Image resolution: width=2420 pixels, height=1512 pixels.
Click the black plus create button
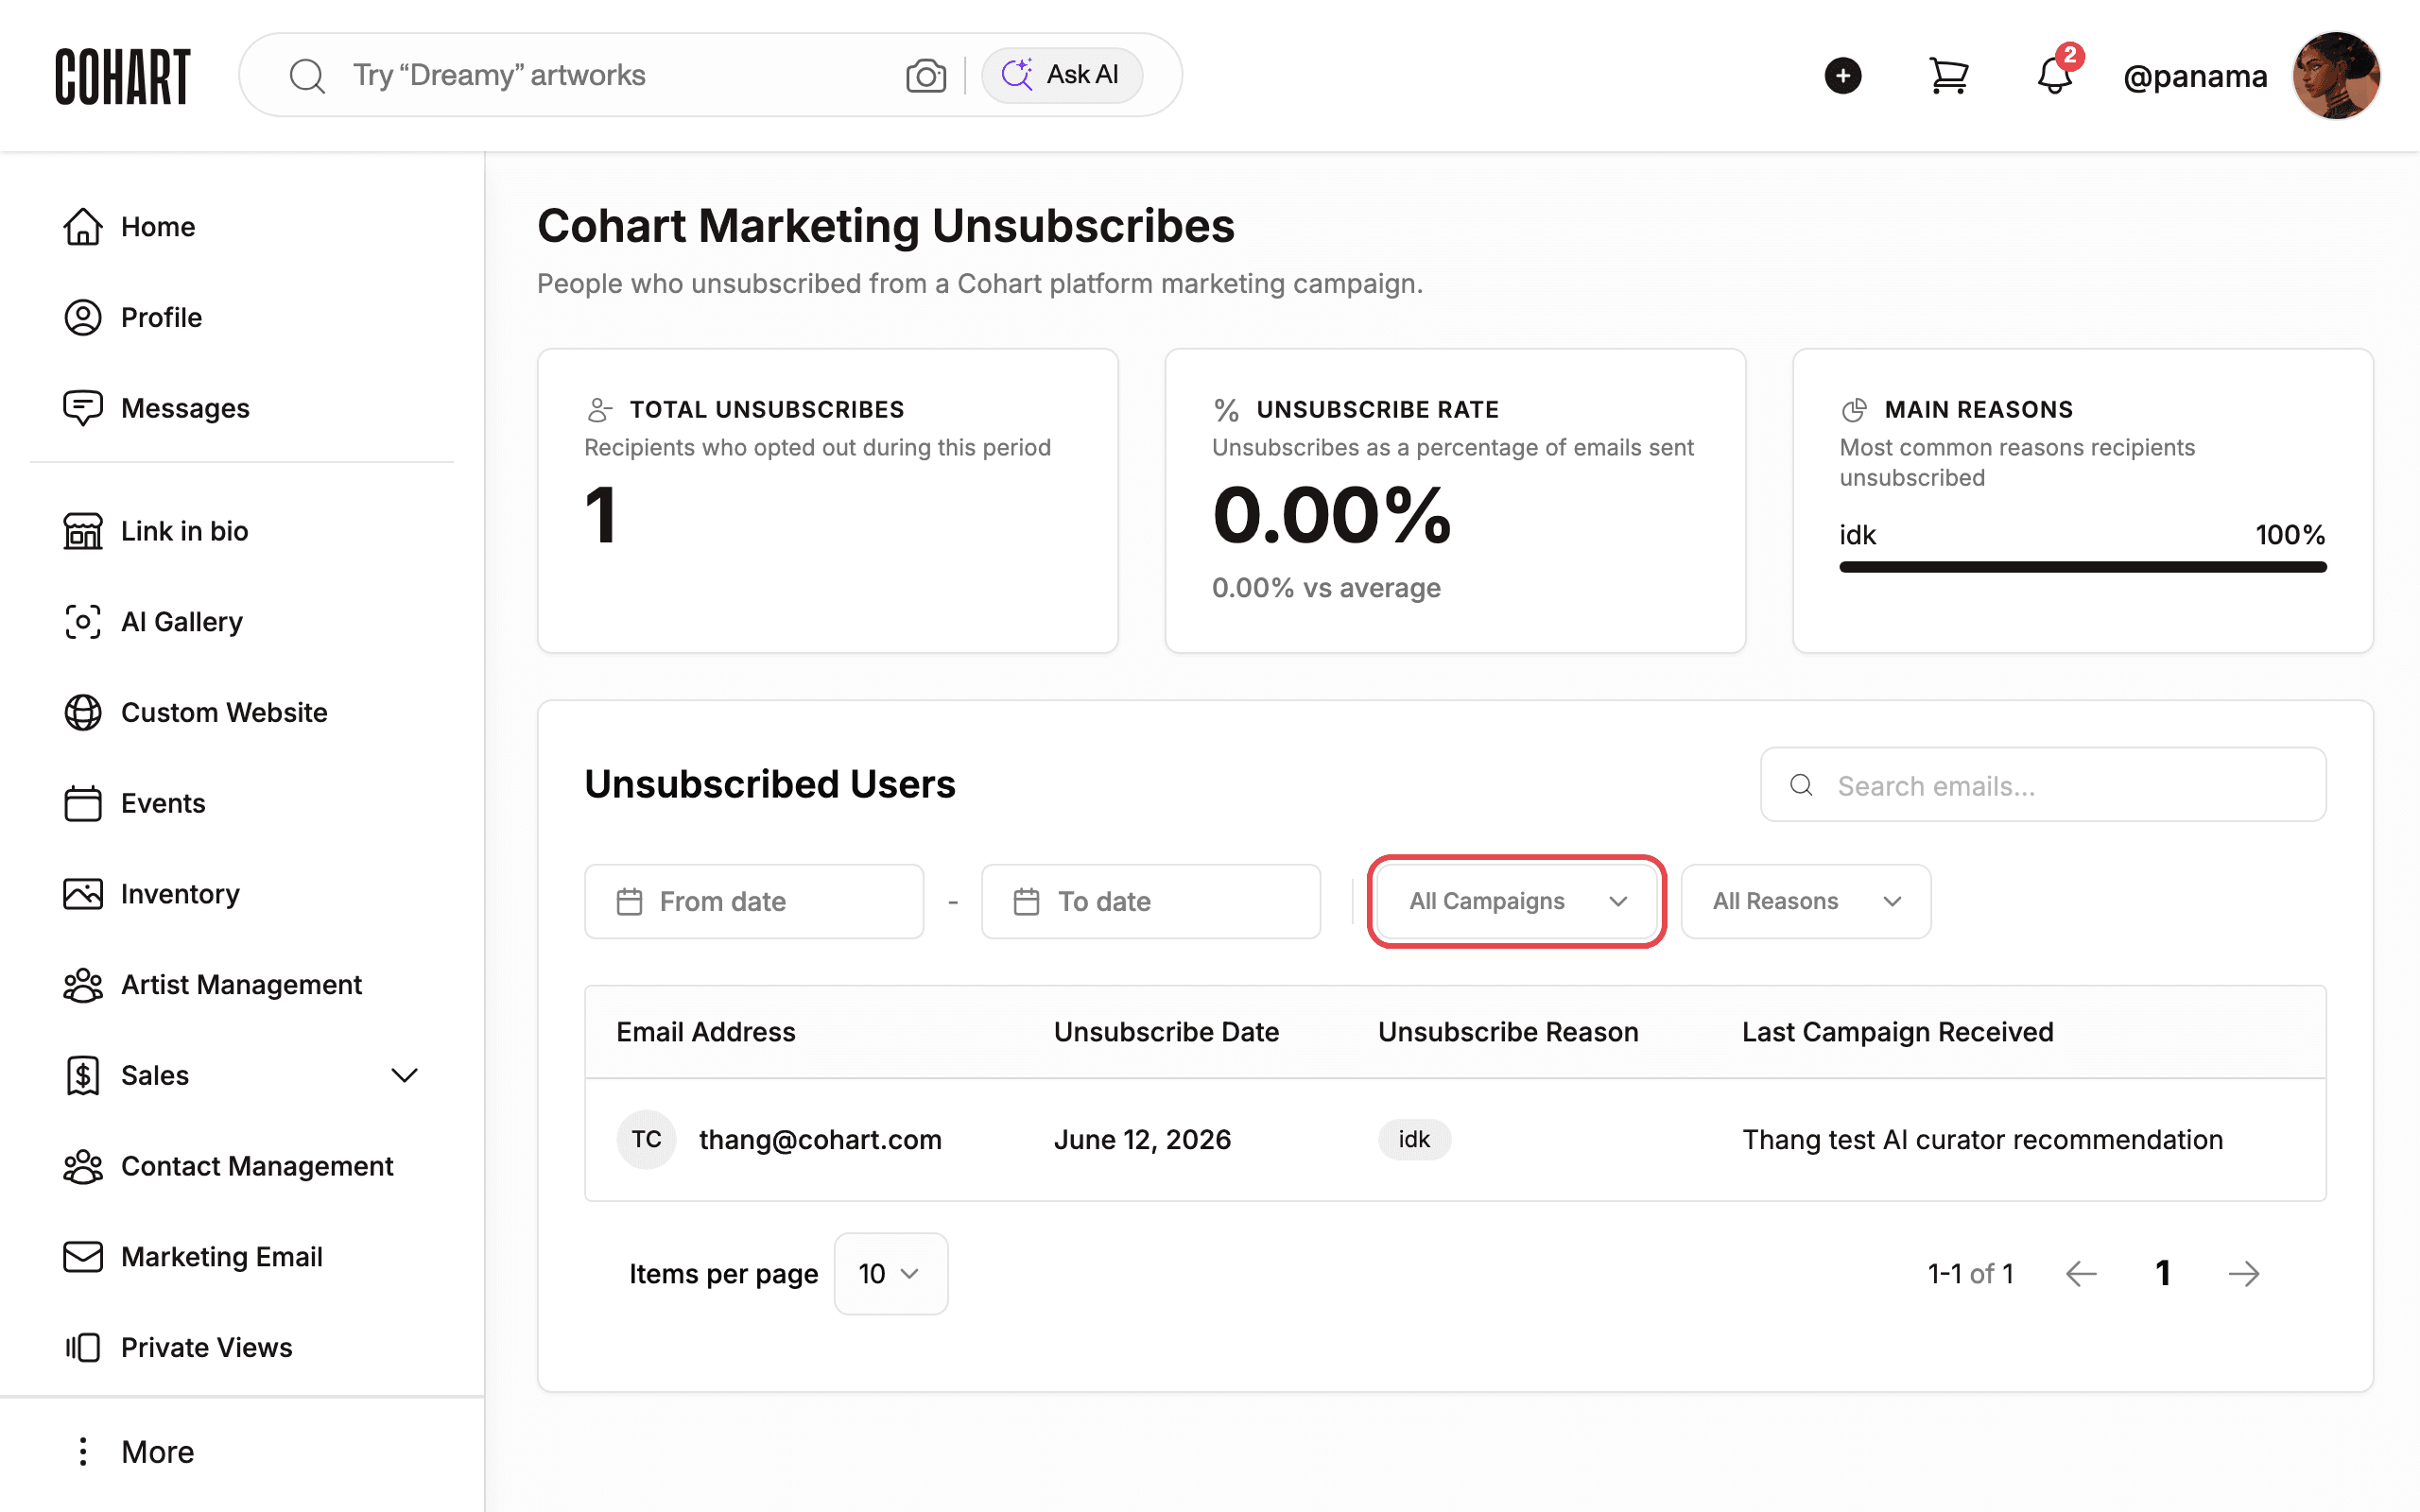coord(1842,76)
